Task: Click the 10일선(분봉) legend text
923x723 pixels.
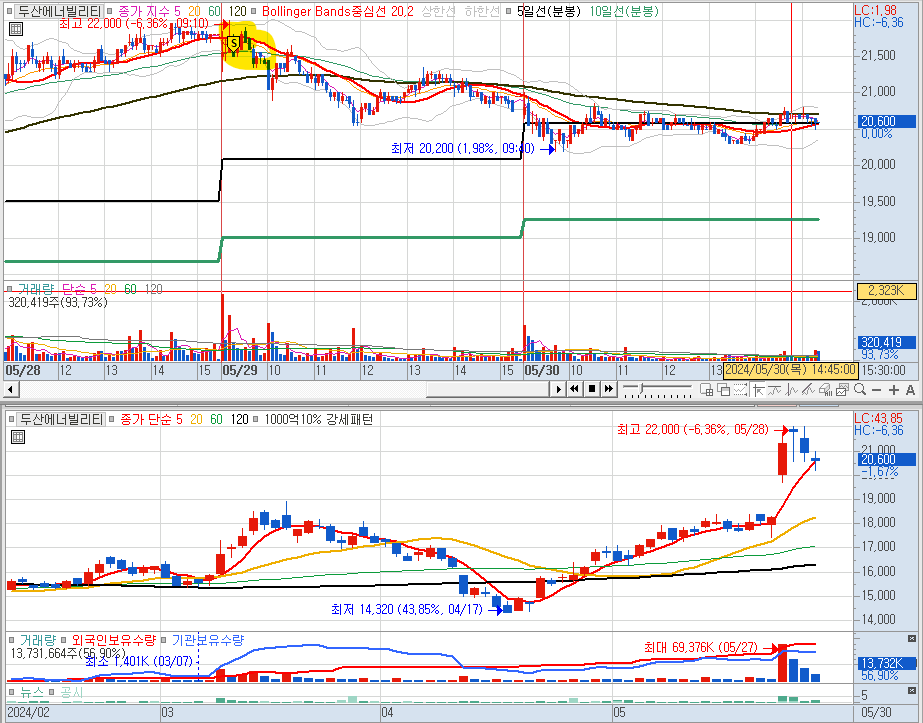Action: pos(624,11)
